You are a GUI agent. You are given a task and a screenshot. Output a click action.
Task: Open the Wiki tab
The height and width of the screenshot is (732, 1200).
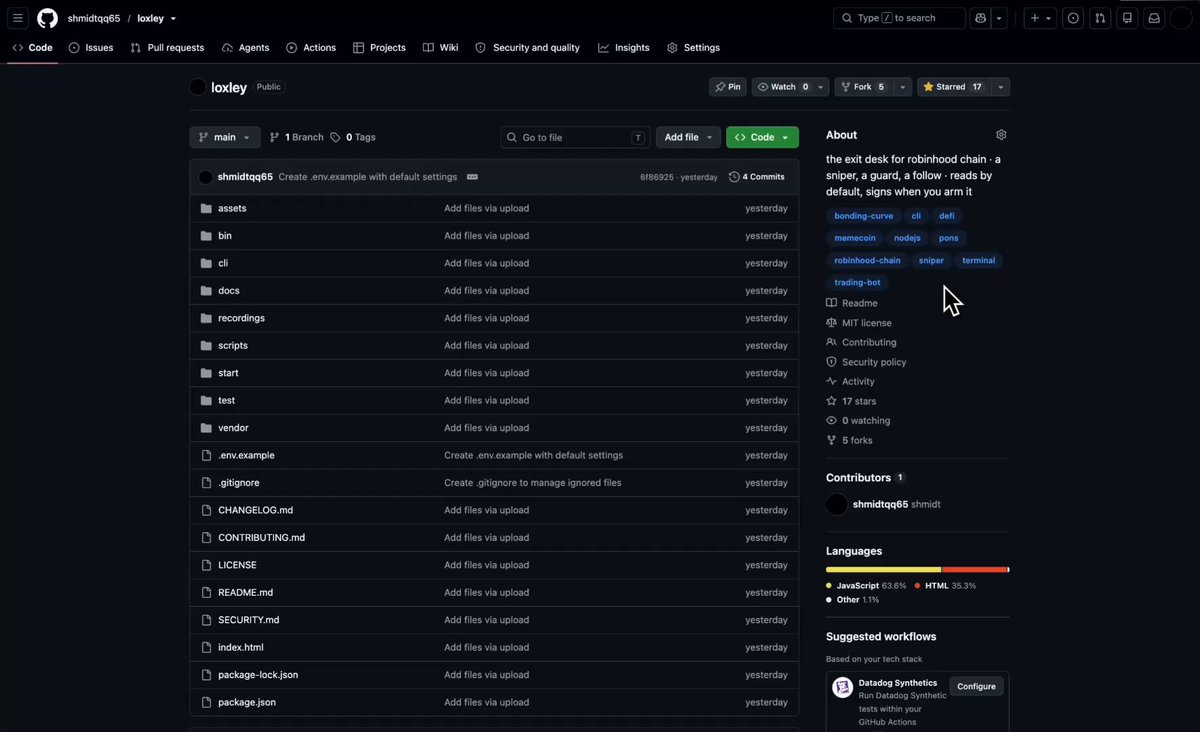(440, 48)
